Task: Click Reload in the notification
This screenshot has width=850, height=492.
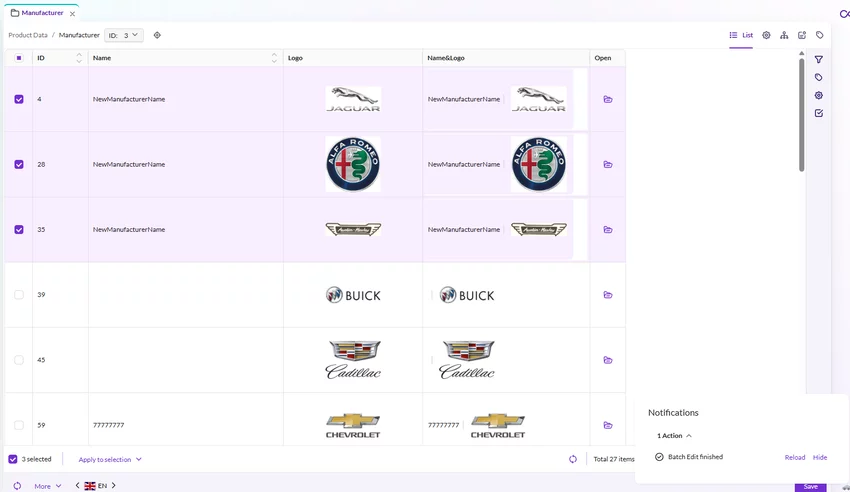Action: (795, 457)
